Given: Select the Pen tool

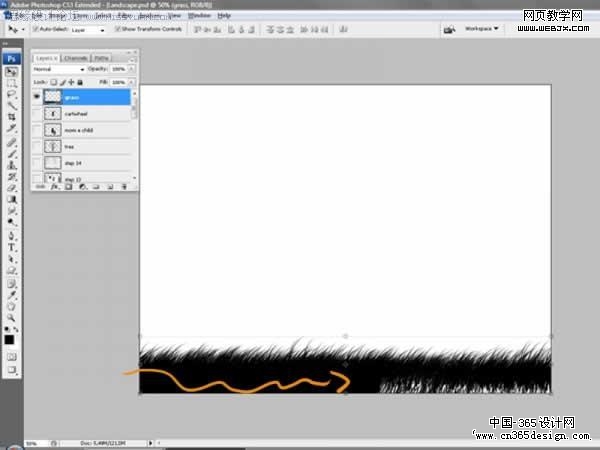Looking at the screenshot, I should click(11, 236).
